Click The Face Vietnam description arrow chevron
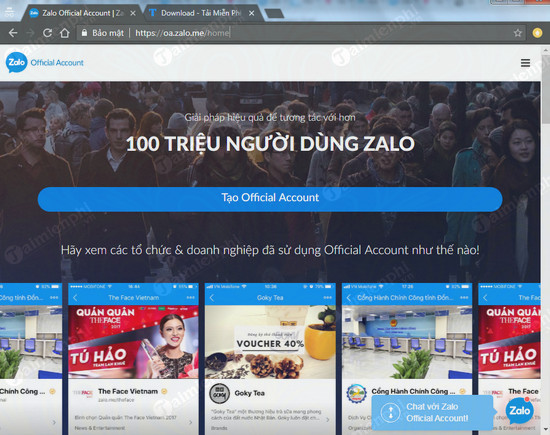Viewport: 550px width, 435px height. (190, 422)
